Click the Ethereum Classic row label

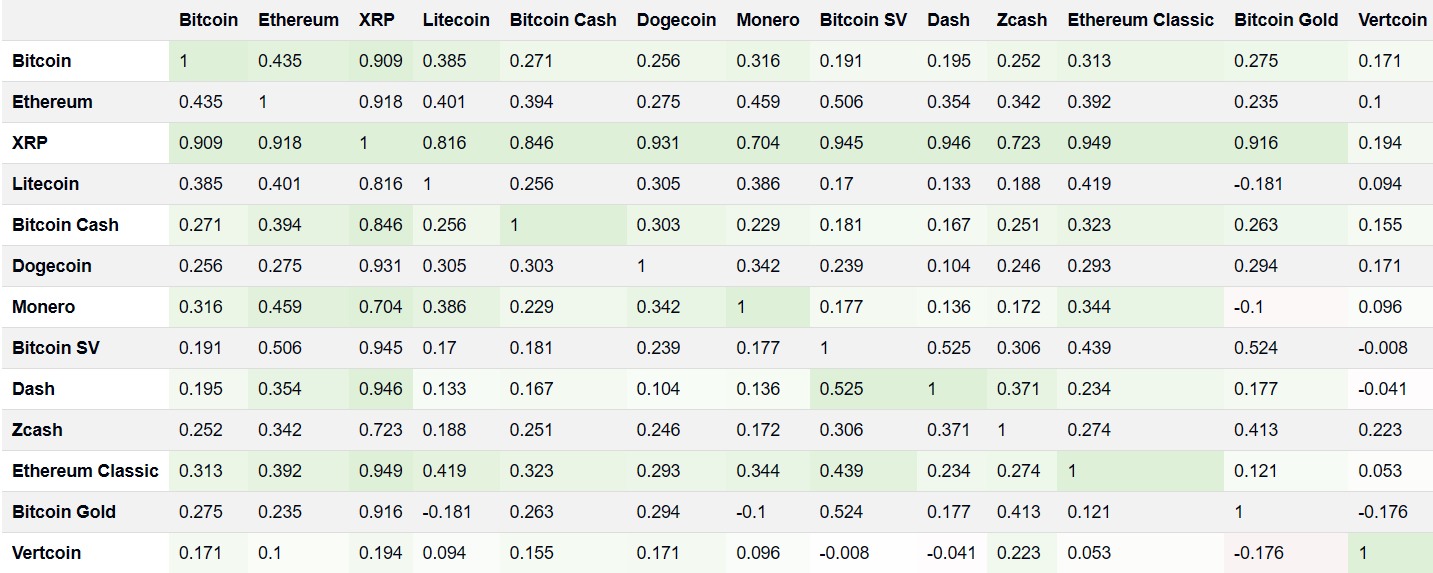pyautogui.click(x=85, y=471)
